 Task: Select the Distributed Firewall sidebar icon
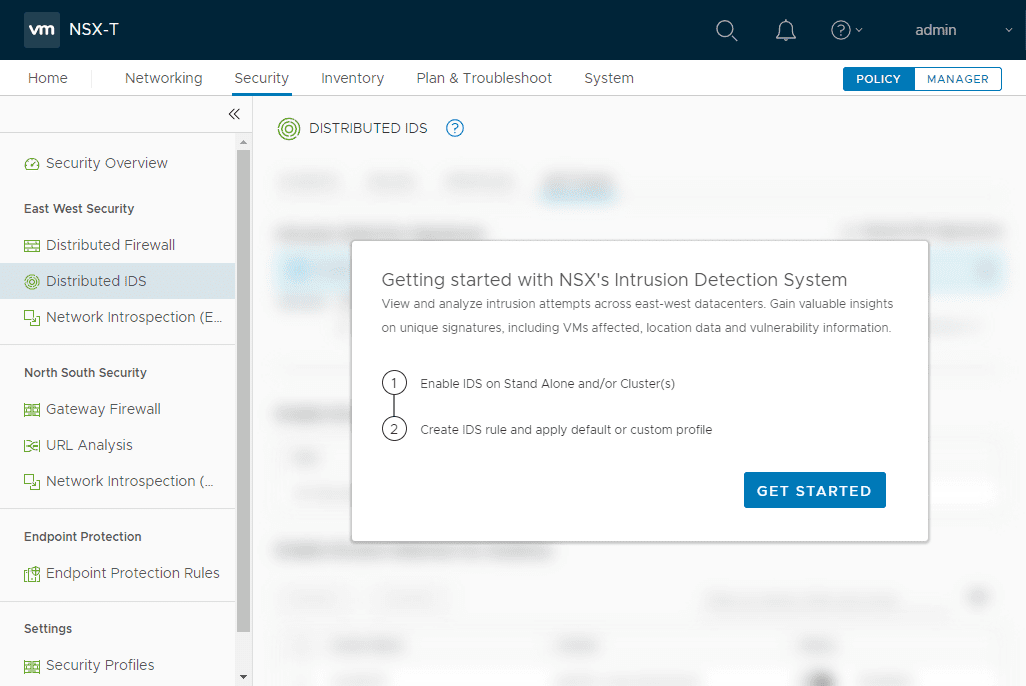[31, 245]
